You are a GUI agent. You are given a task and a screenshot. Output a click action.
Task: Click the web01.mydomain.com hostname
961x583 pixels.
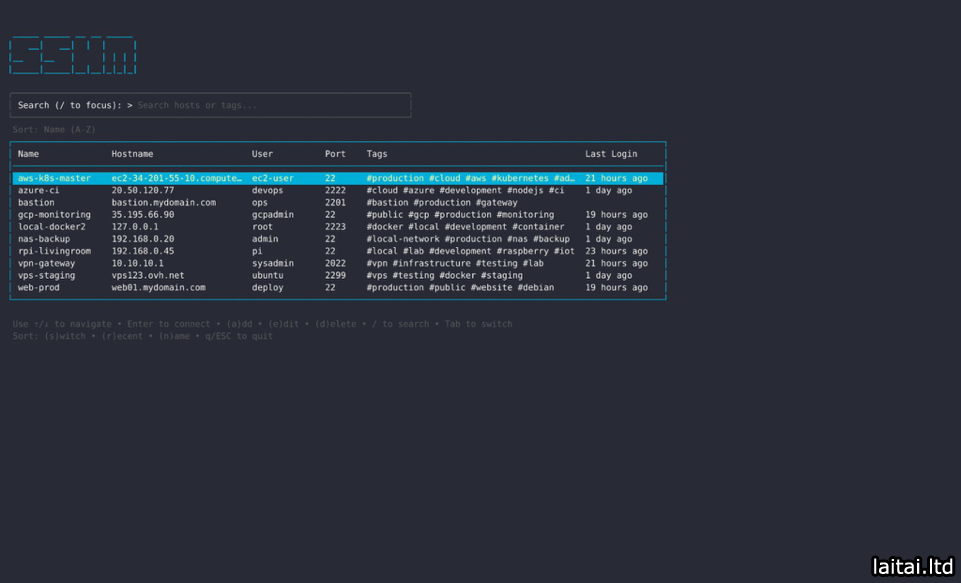click(158, 287)
